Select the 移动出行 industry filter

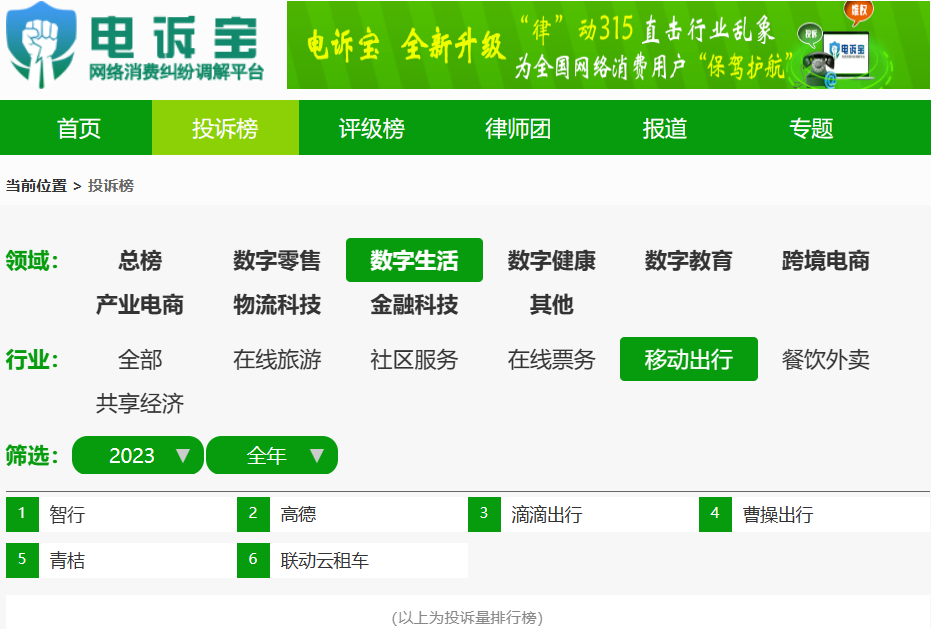[x=689, y=359]
